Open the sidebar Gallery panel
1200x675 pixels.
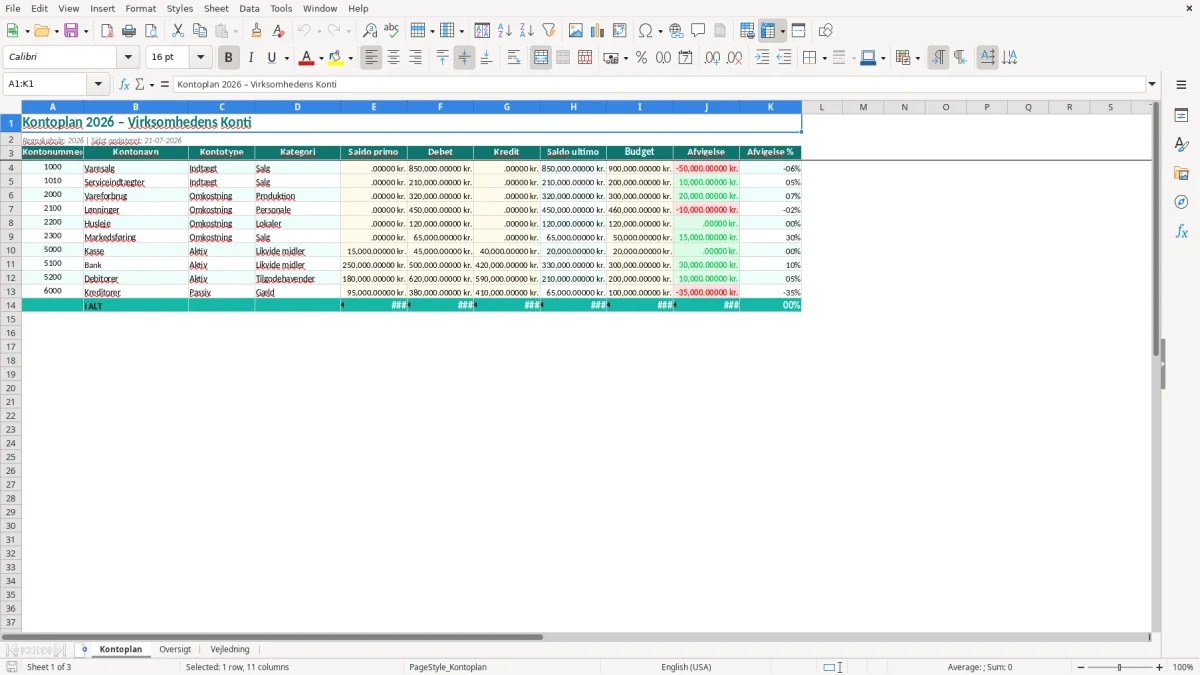pyautogui.click(x=1181, y=173)
